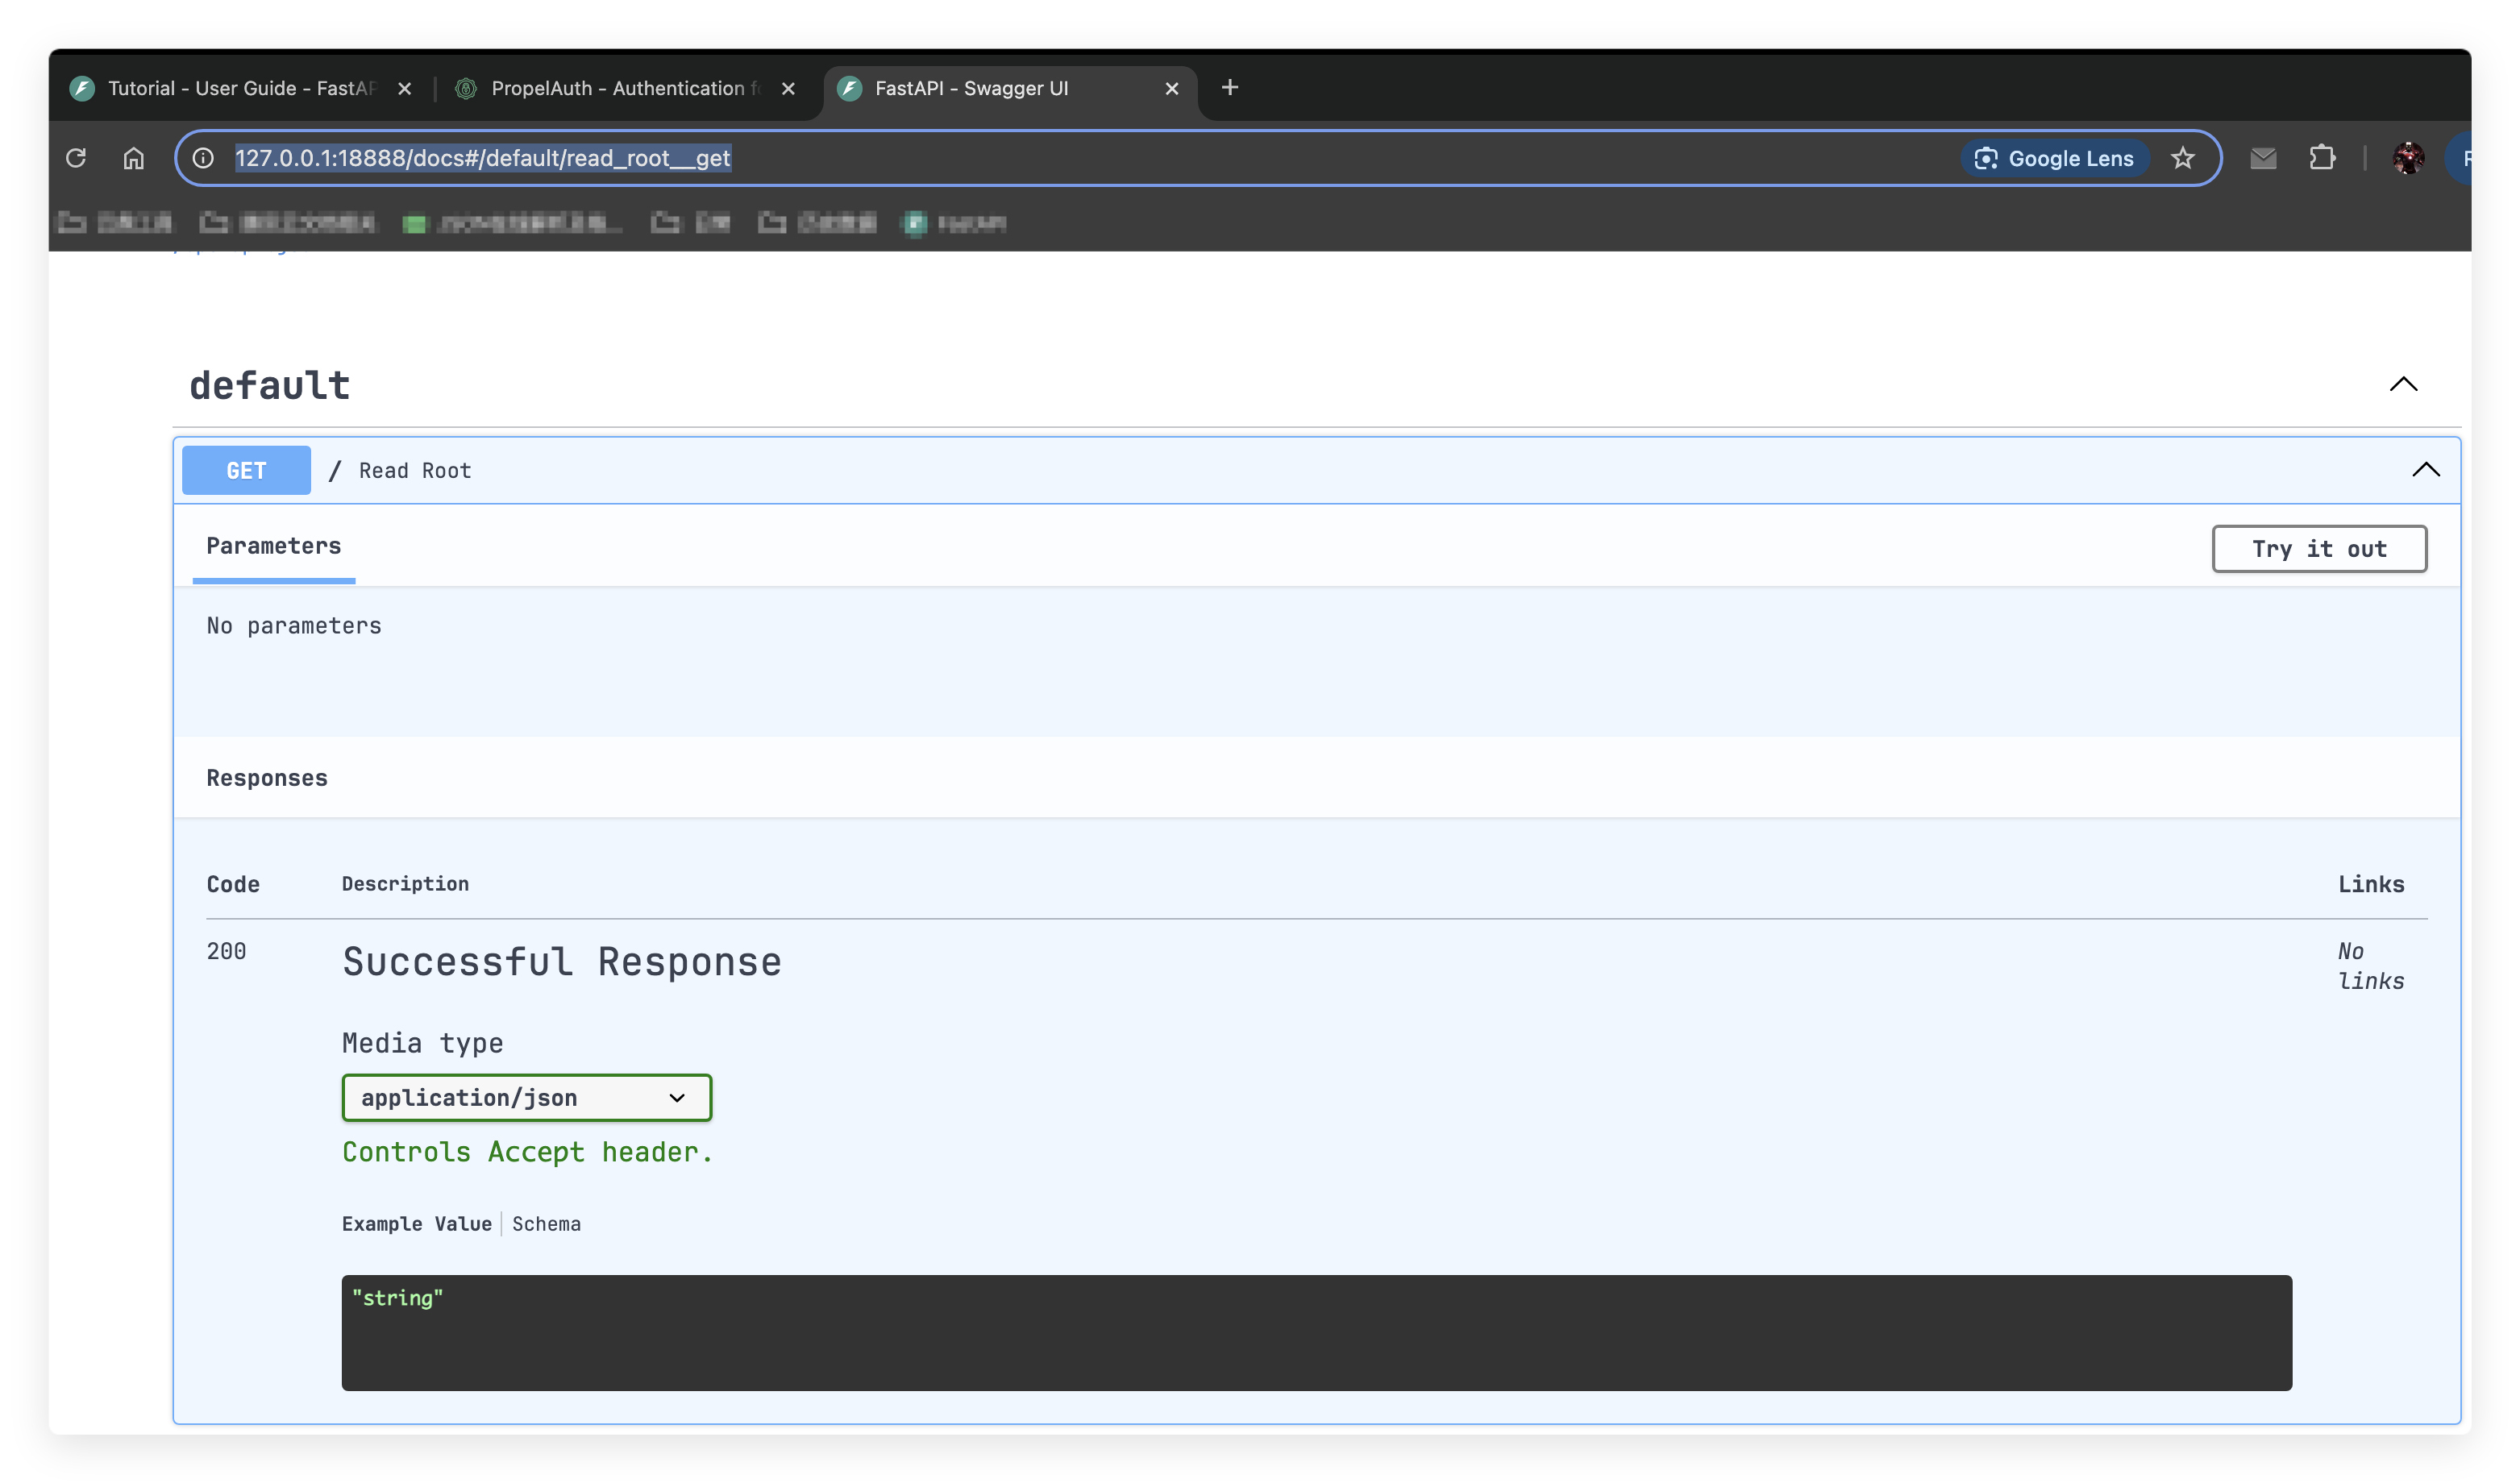Switch to Tutorial - User Guide tab
2520x1483 pixels.
point(240,88)
